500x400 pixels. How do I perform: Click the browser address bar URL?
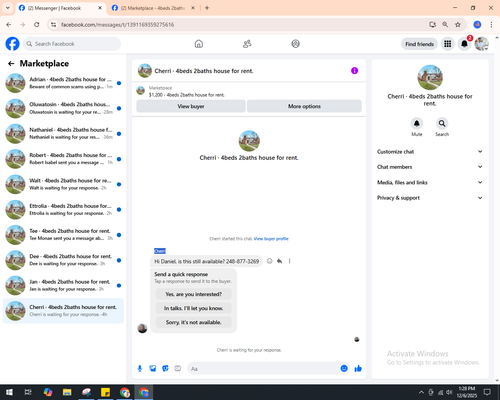click(117, 25)
